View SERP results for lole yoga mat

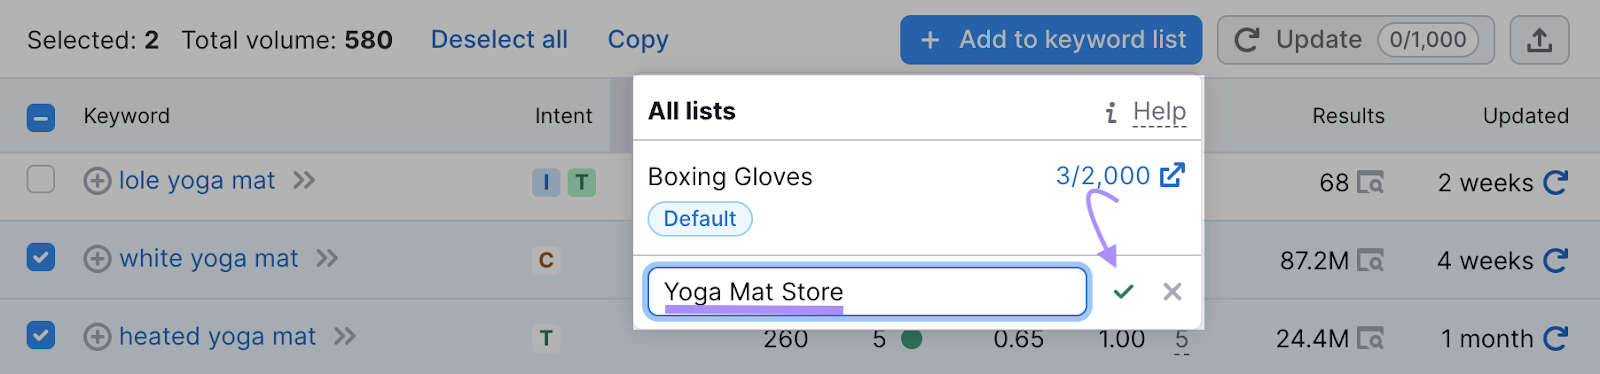(x=1371, y=183)
